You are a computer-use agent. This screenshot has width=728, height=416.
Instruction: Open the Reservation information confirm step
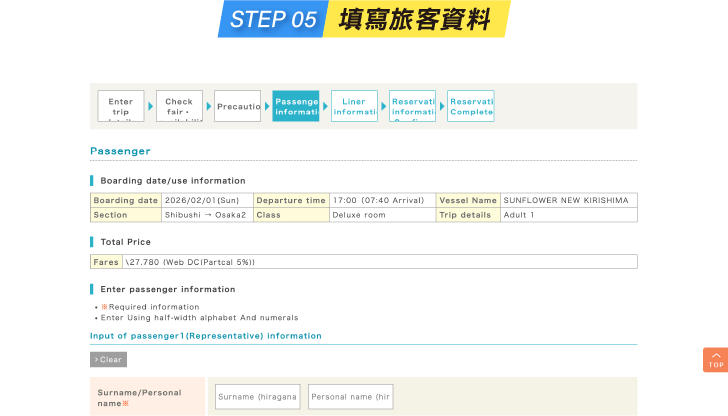pyautogui.click(x=412, y=106)
